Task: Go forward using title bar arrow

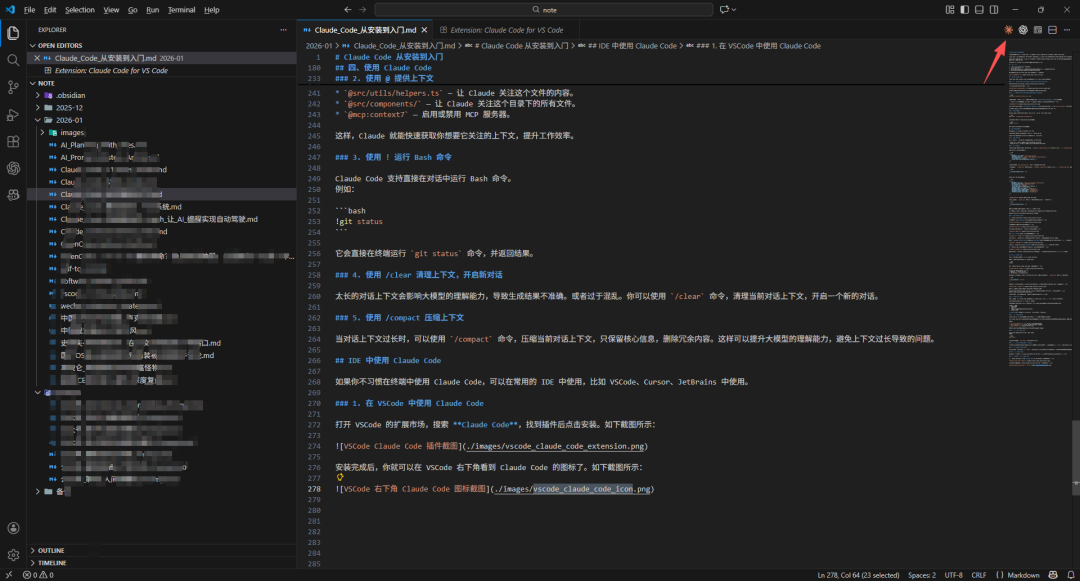Action: coord(363,10)
